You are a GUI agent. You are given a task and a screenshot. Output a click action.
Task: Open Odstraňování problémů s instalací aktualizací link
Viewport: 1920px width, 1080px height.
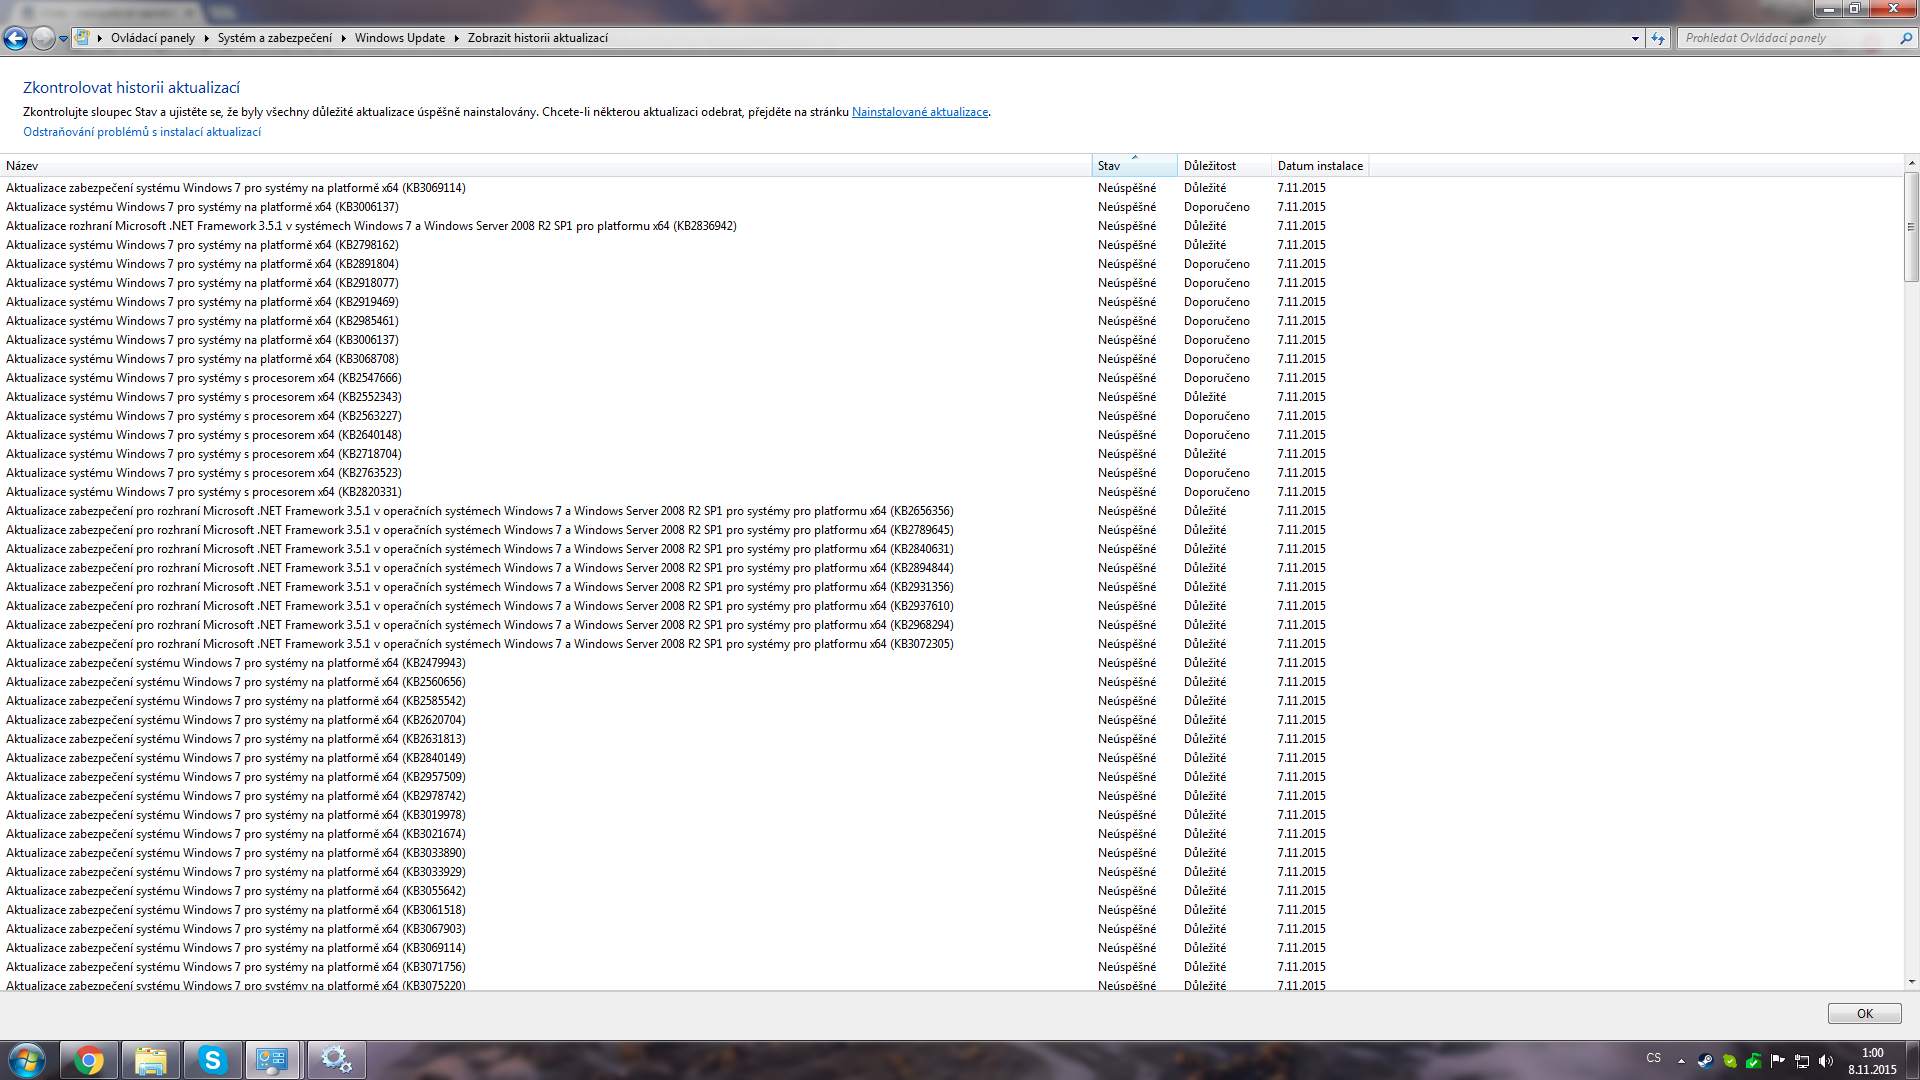(x=142, y=132)
